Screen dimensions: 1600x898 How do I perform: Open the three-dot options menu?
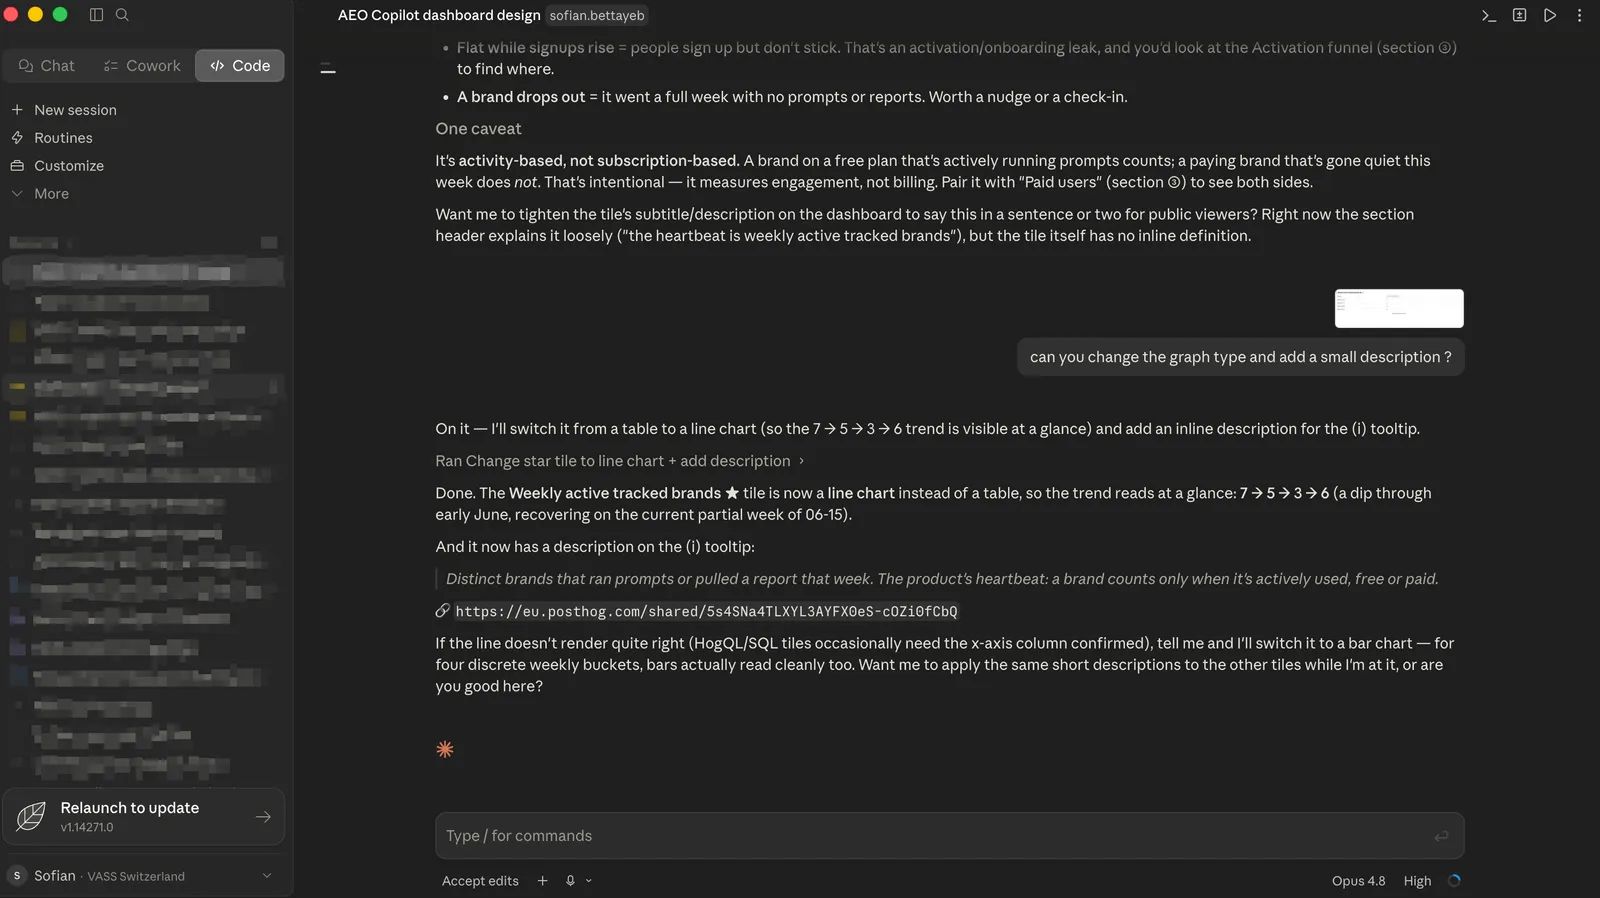coord(1579,15)
